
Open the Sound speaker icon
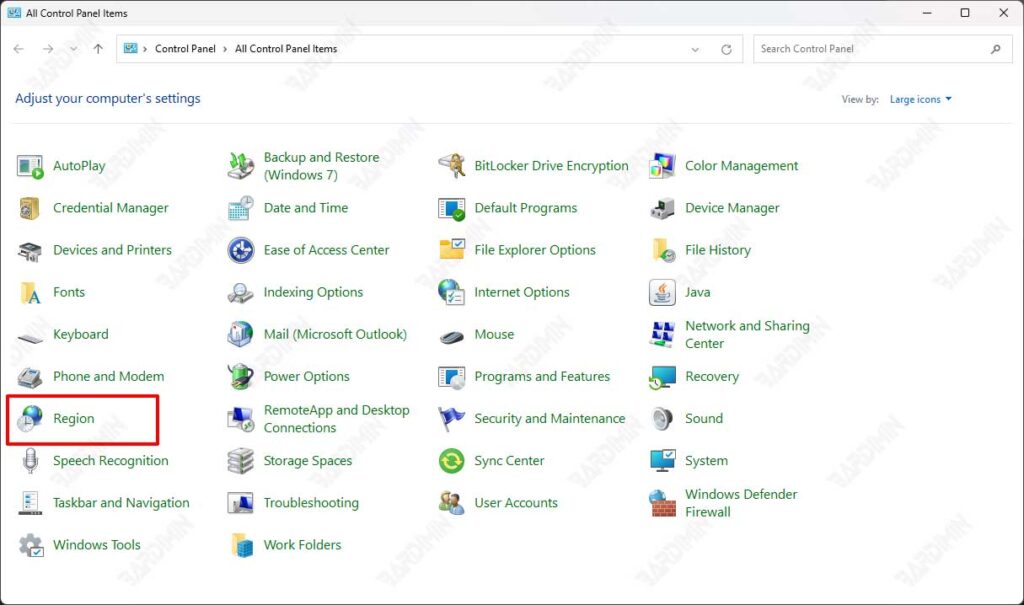point(662,419)
